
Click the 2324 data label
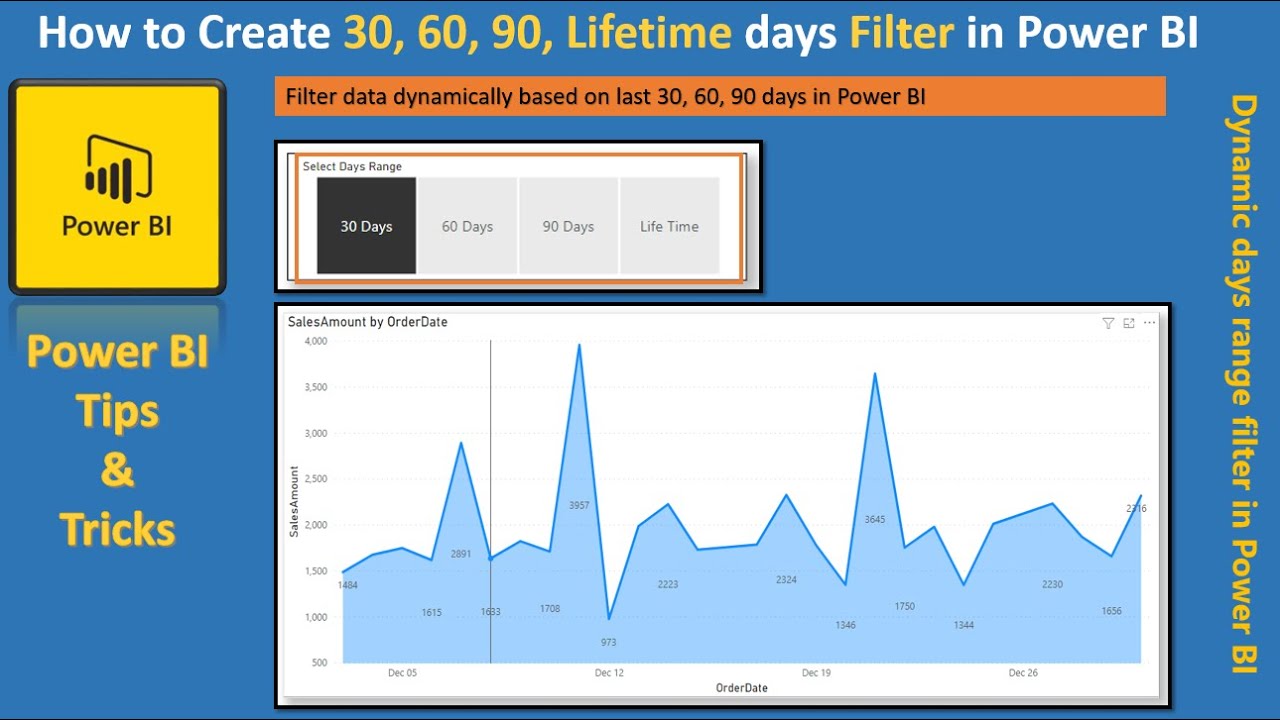[x=786, y=580]
